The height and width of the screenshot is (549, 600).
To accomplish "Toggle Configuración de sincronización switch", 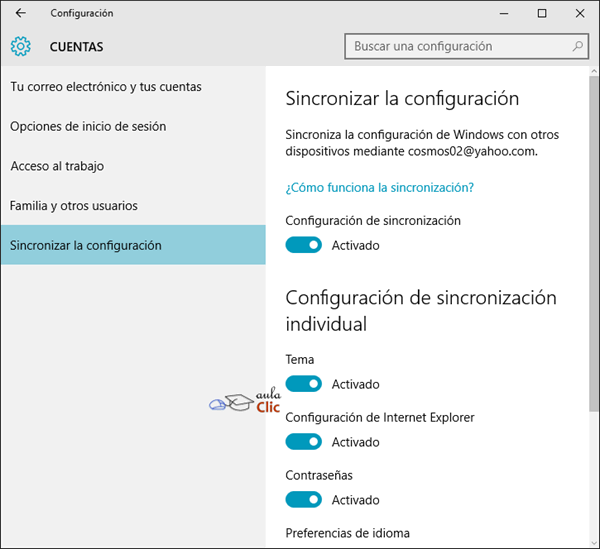I will pos(303,245).
